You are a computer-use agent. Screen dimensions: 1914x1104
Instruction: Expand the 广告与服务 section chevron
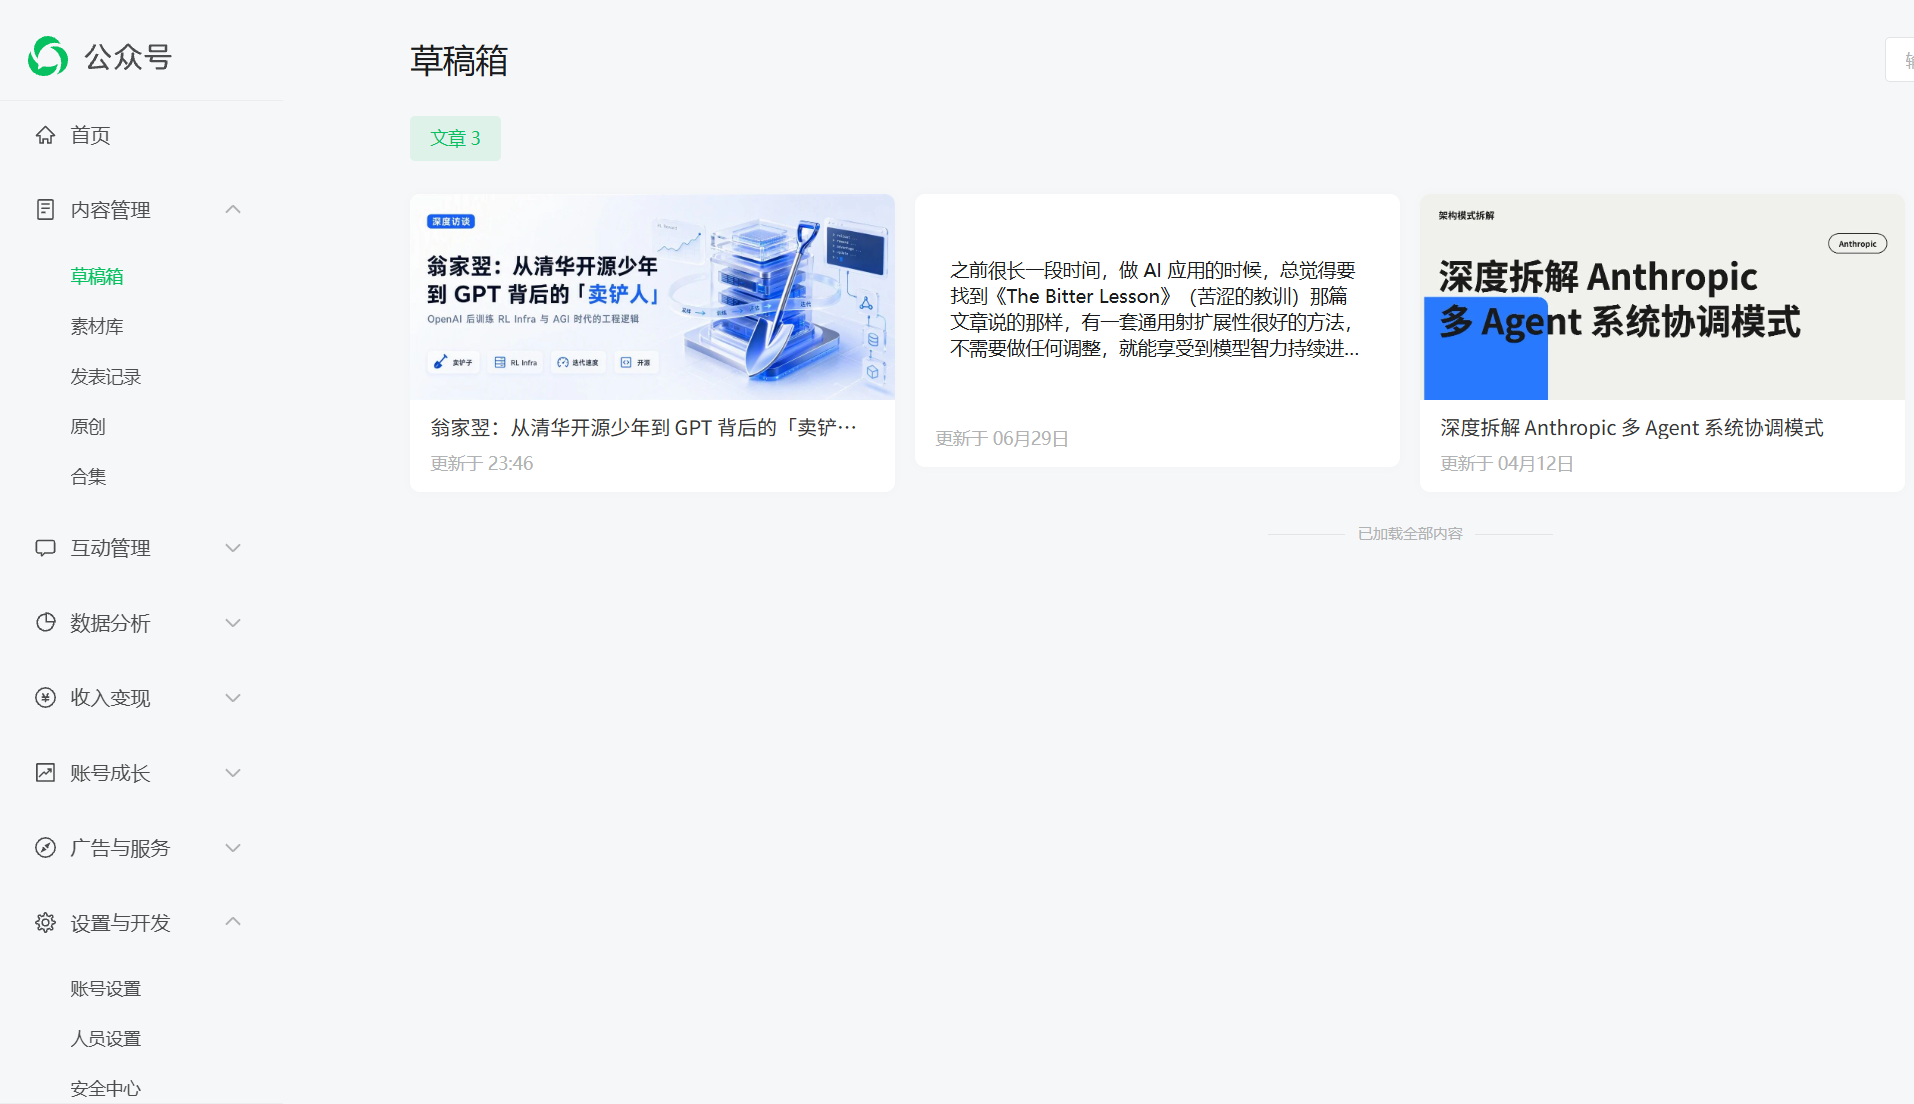click(233, 848)
